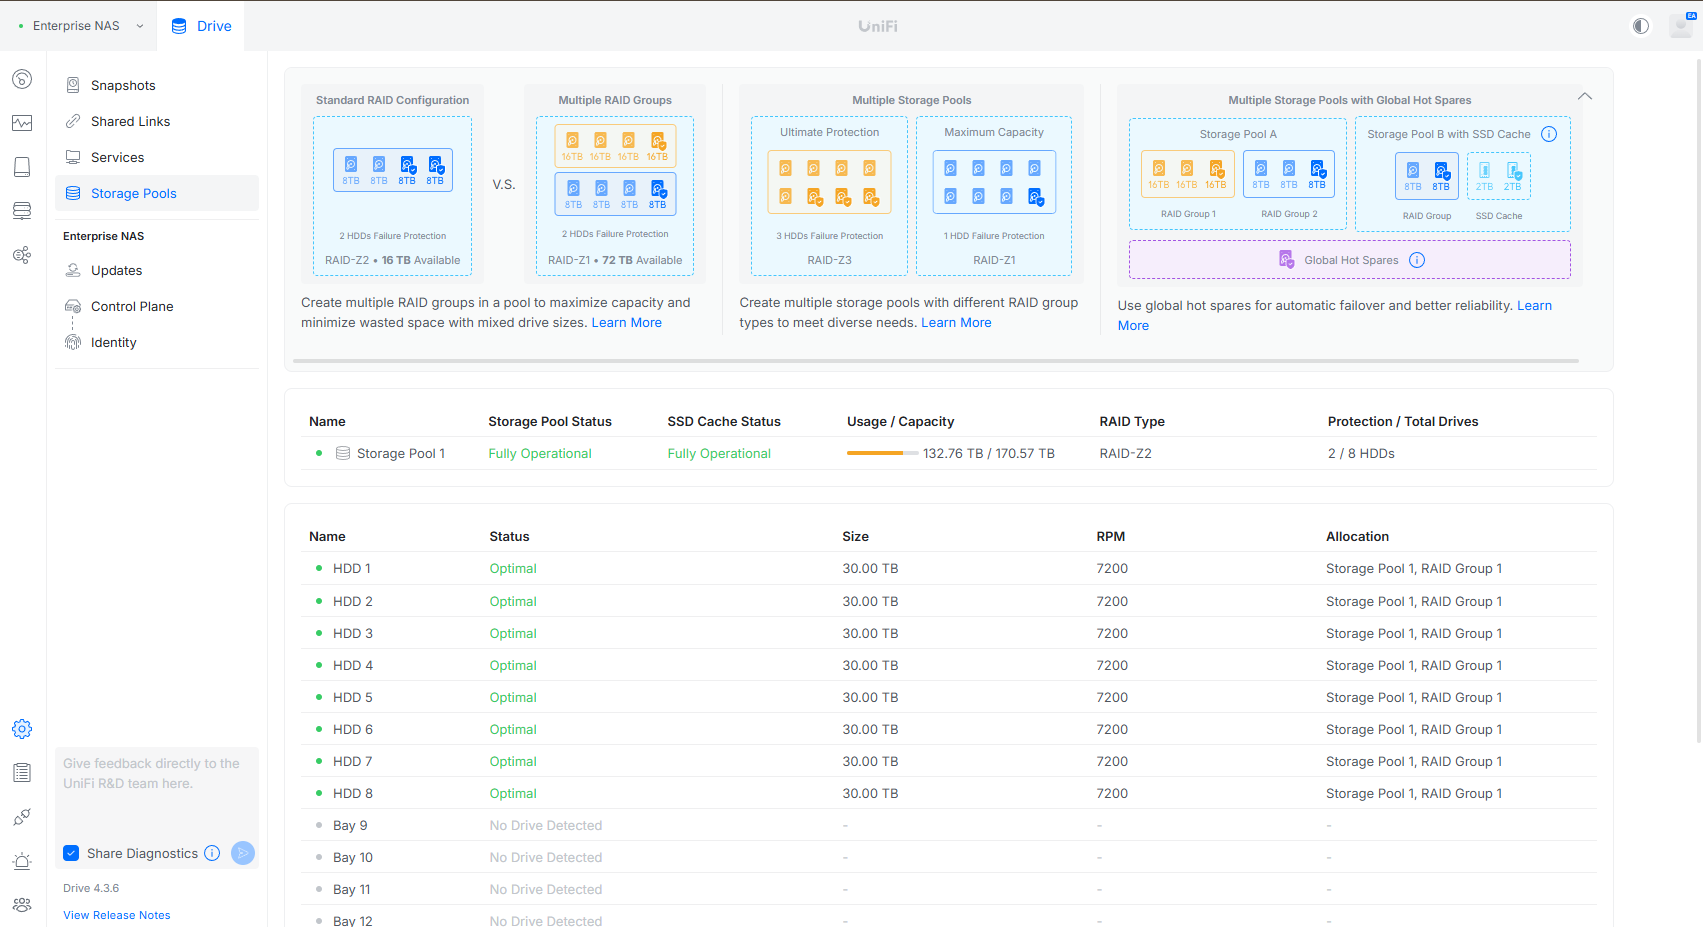1703x927 pixels.
Task: Select the HDD 8 row
Action: tap(949, 793)
